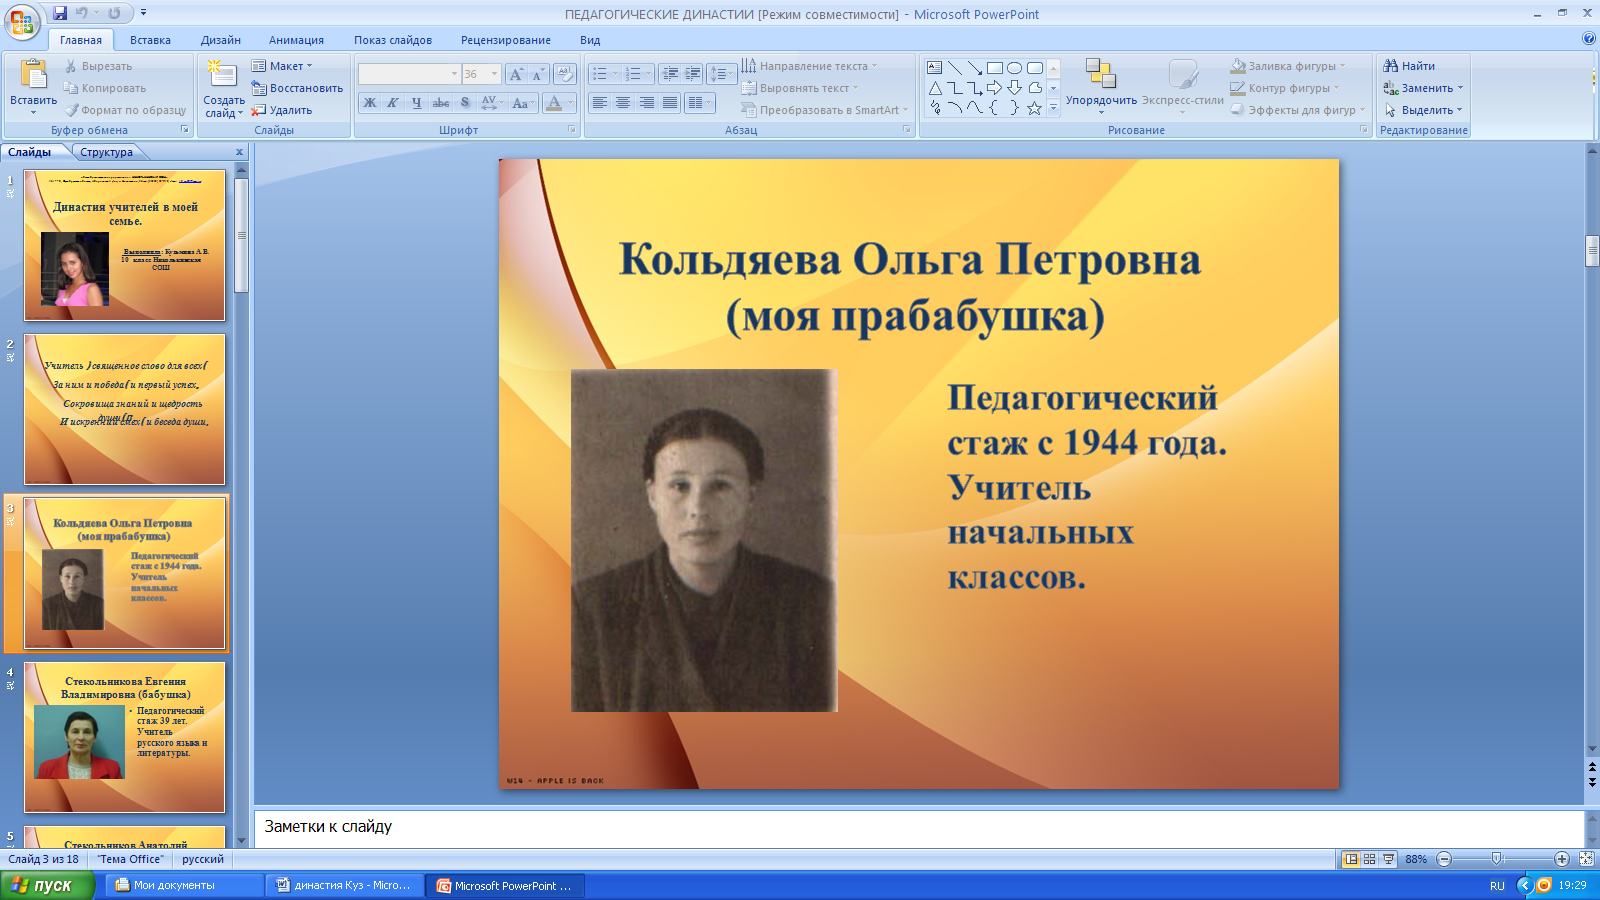Increase the font size with the A-up icon
Image resolution: width=1600 pixels, height=900 pixels.
coord(516,74)
